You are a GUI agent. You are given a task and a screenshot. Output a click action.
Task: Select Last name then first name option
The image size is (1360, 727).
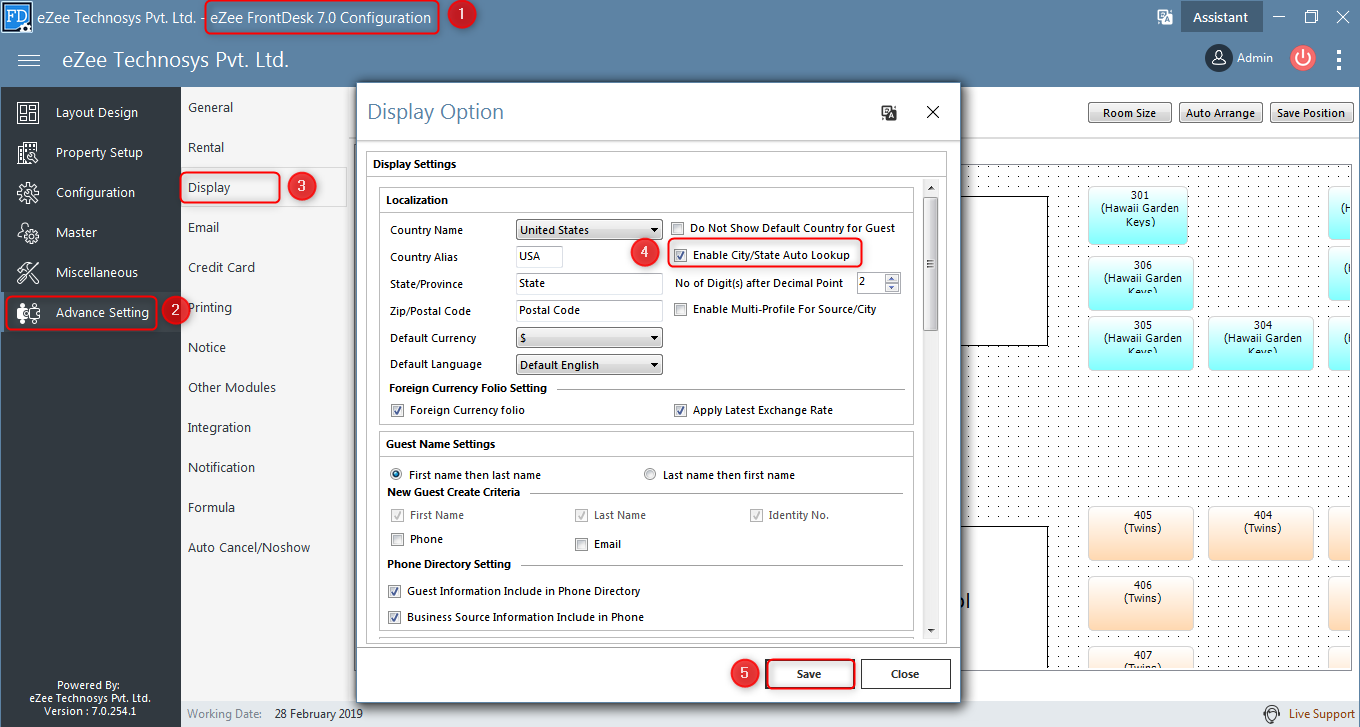pos(650,474)
